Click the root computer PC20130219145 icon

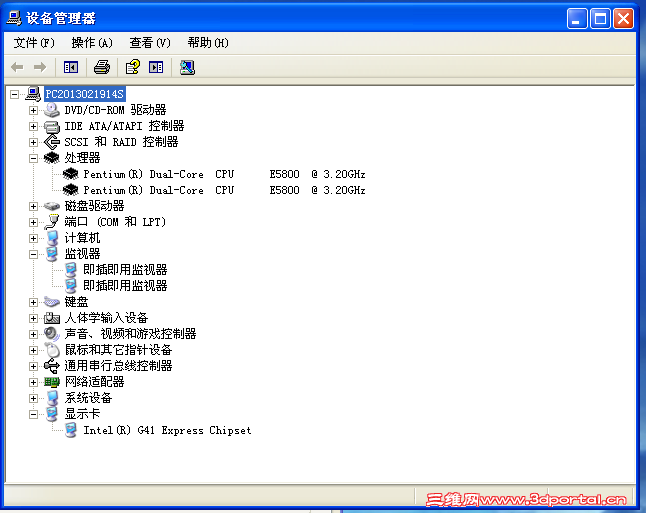tap(33, 94)
